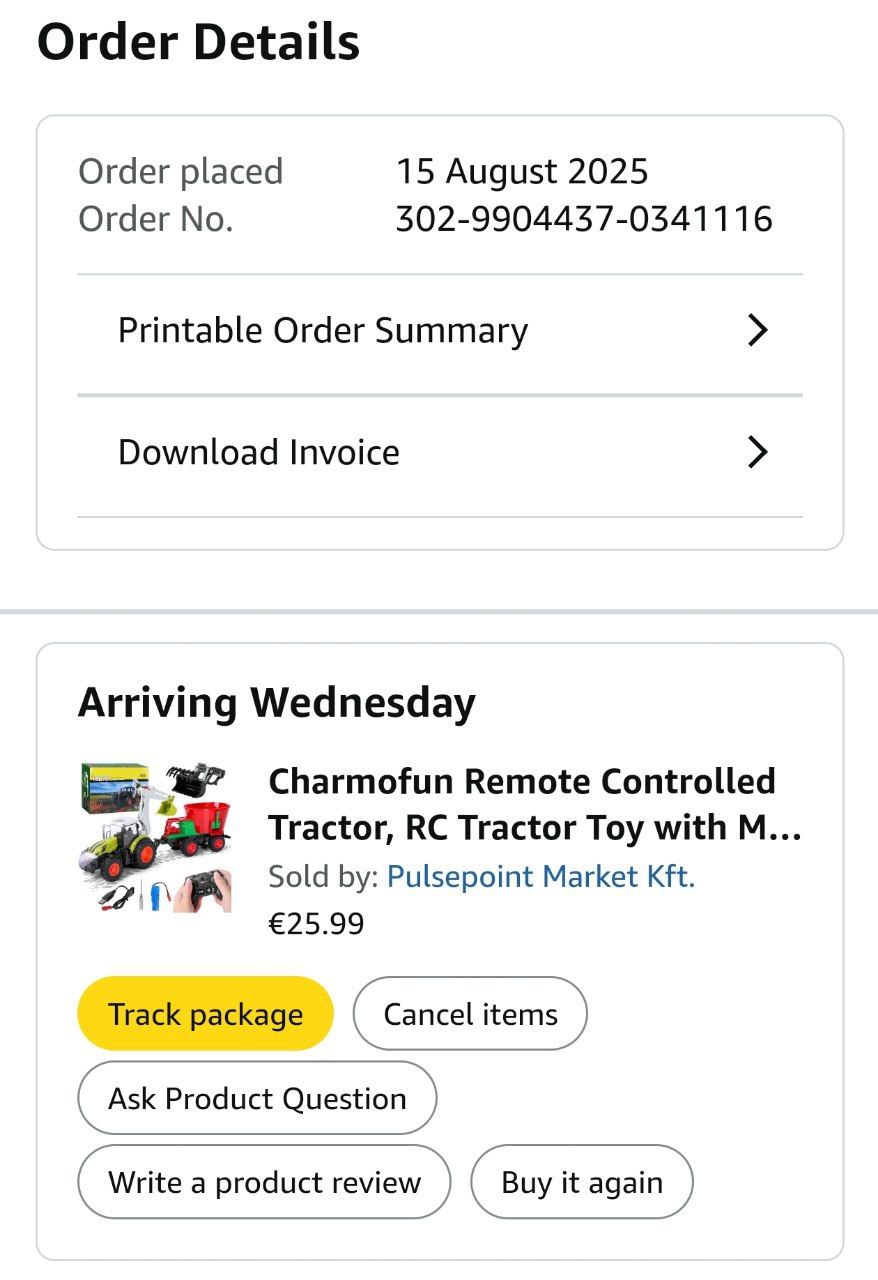Click the Cancel items button

[x=470, y=1014]
